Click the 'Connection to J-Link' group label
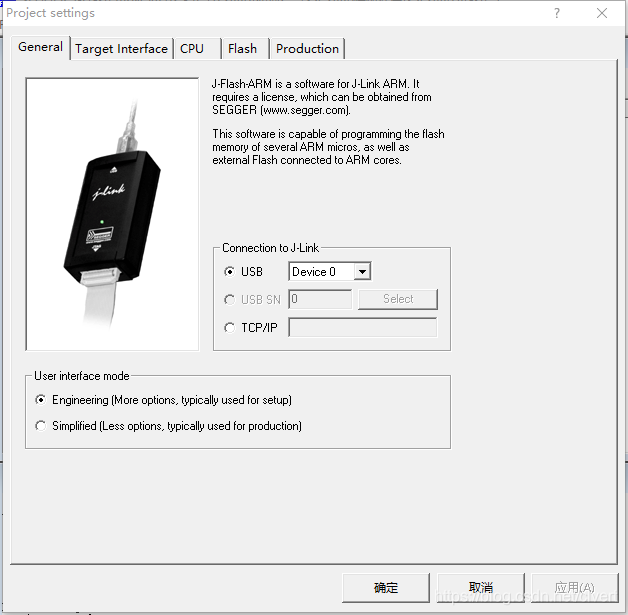 270,248
